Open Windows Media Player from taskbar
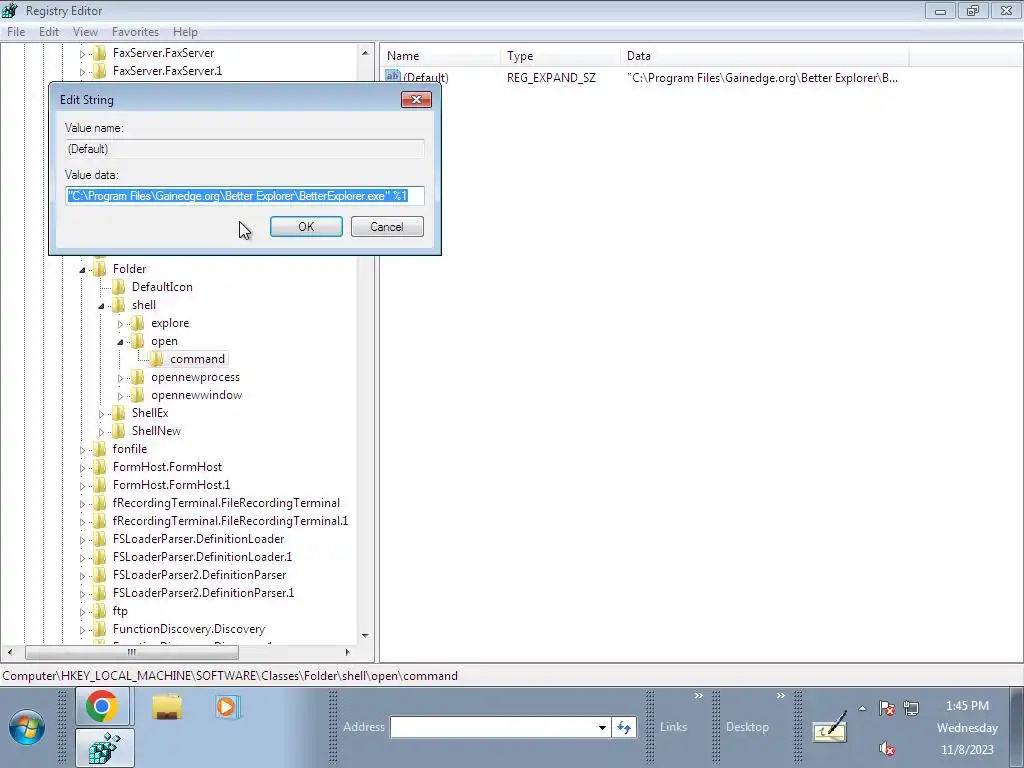Screen dimensions: 1024x768 tap(227, 707)
